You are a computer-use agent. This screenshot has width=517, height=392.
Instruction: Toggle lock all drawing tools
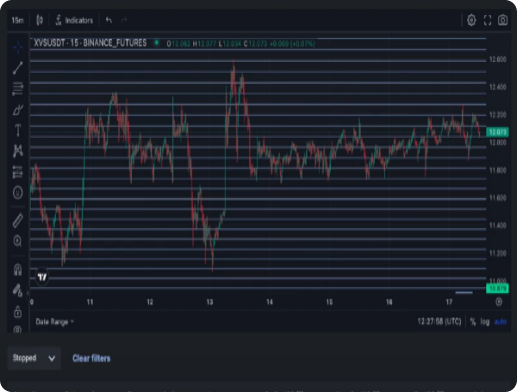coord(18,312)
